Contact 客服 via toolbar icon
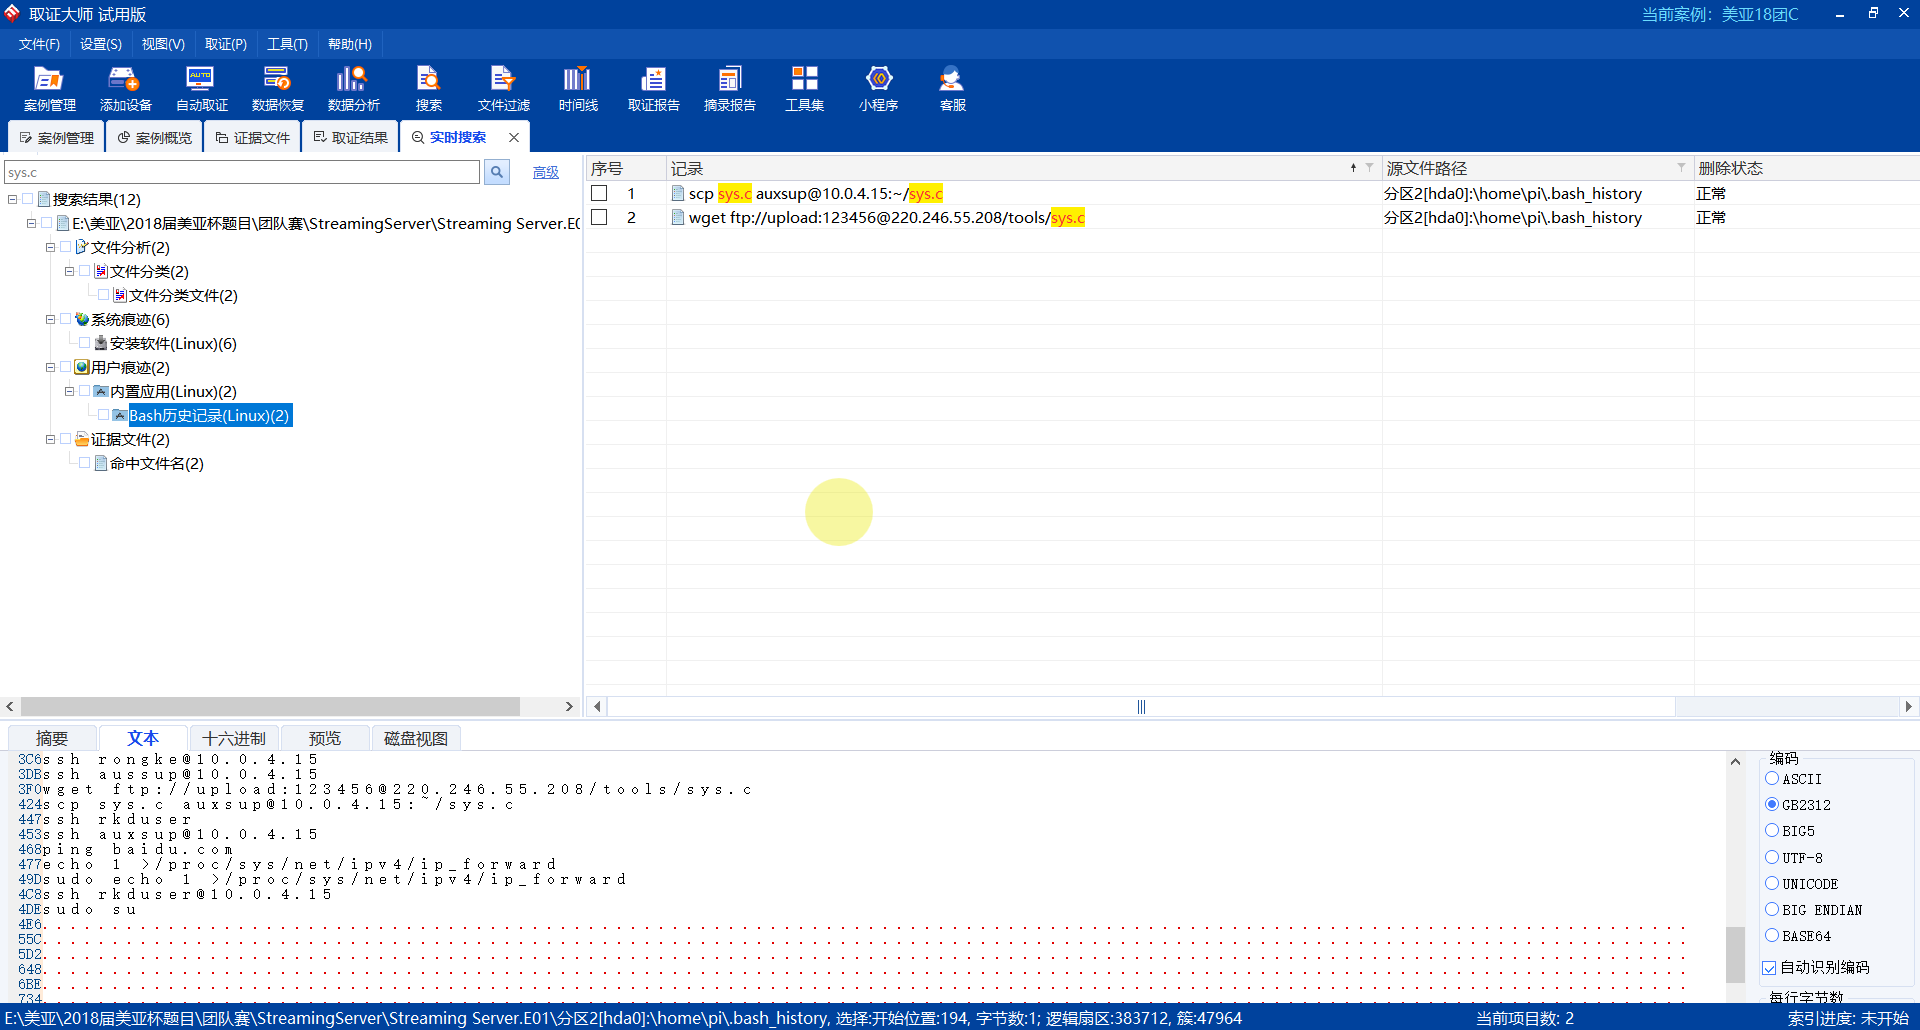The image size is (1920, 1030). tap(952, 88)
